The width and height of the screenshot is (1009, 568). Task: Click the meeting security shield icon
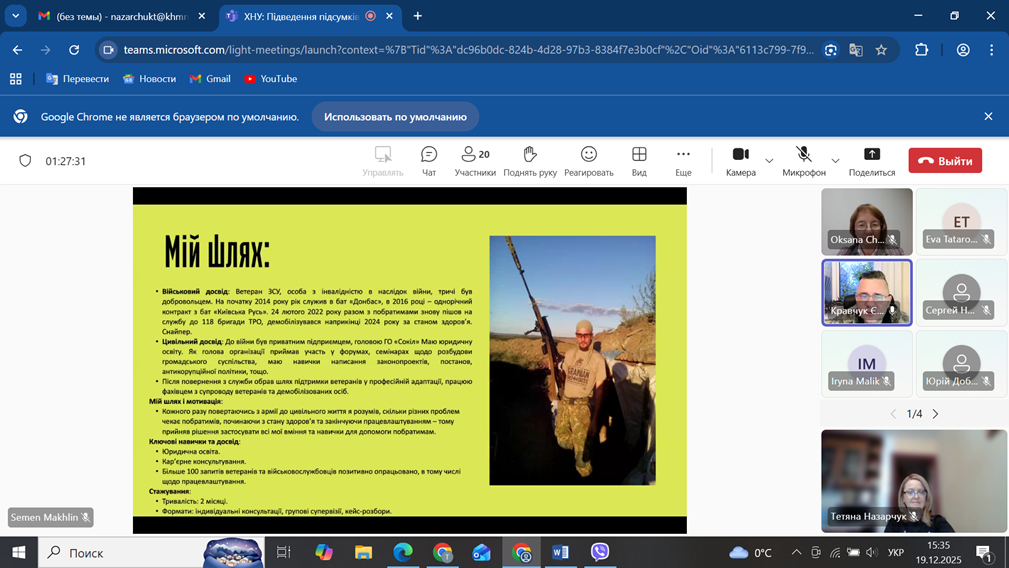(25, 161)
